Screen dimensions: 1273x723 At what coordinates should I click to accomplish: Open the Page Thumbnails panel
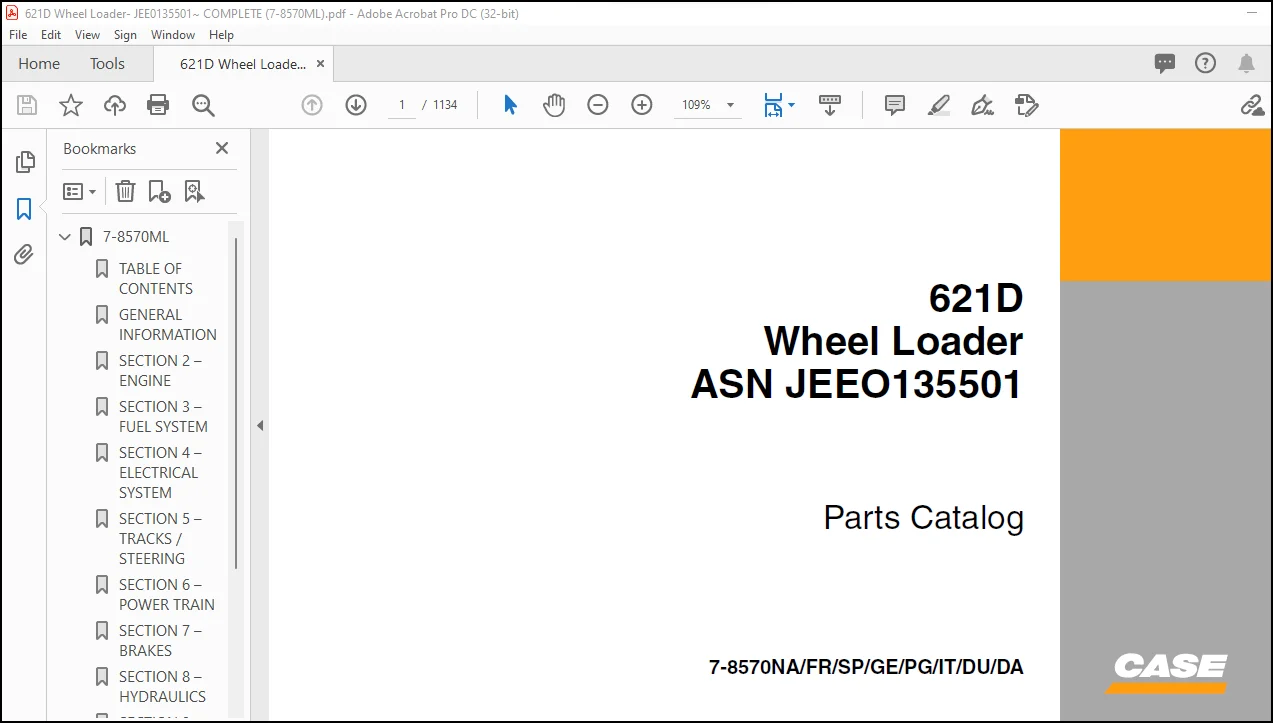25,162
